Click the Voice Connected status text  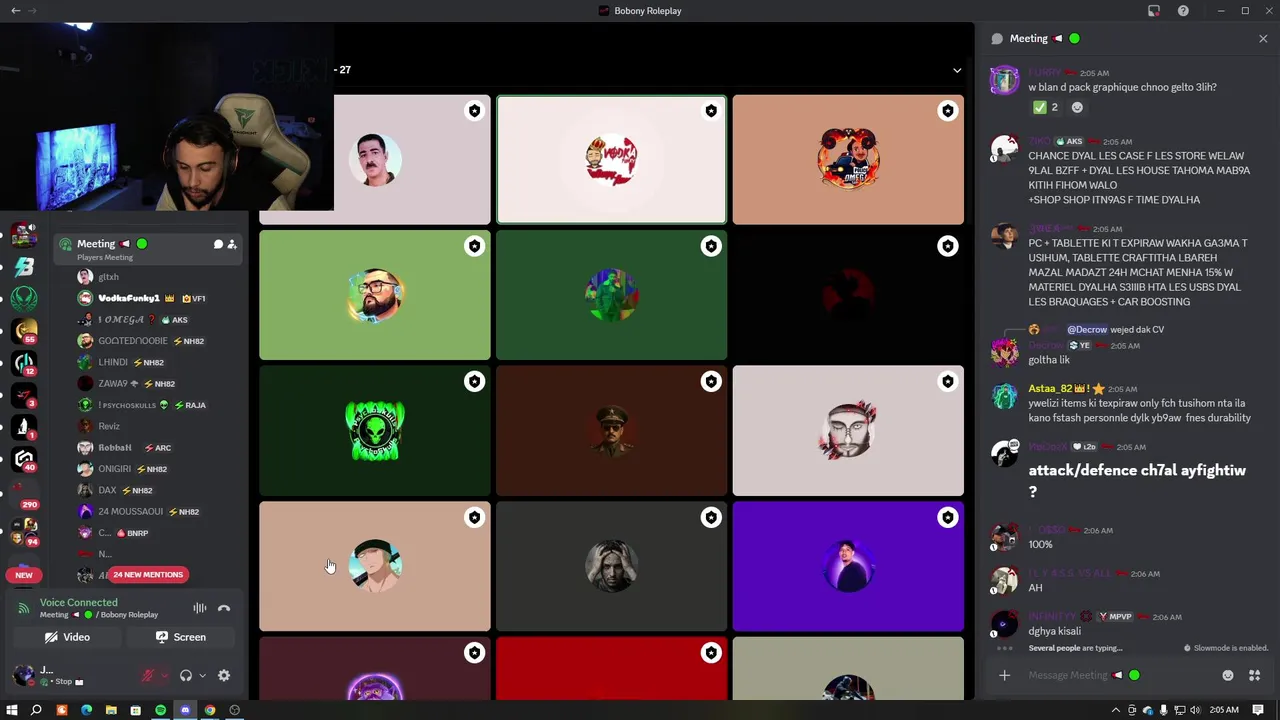(78, 602)
